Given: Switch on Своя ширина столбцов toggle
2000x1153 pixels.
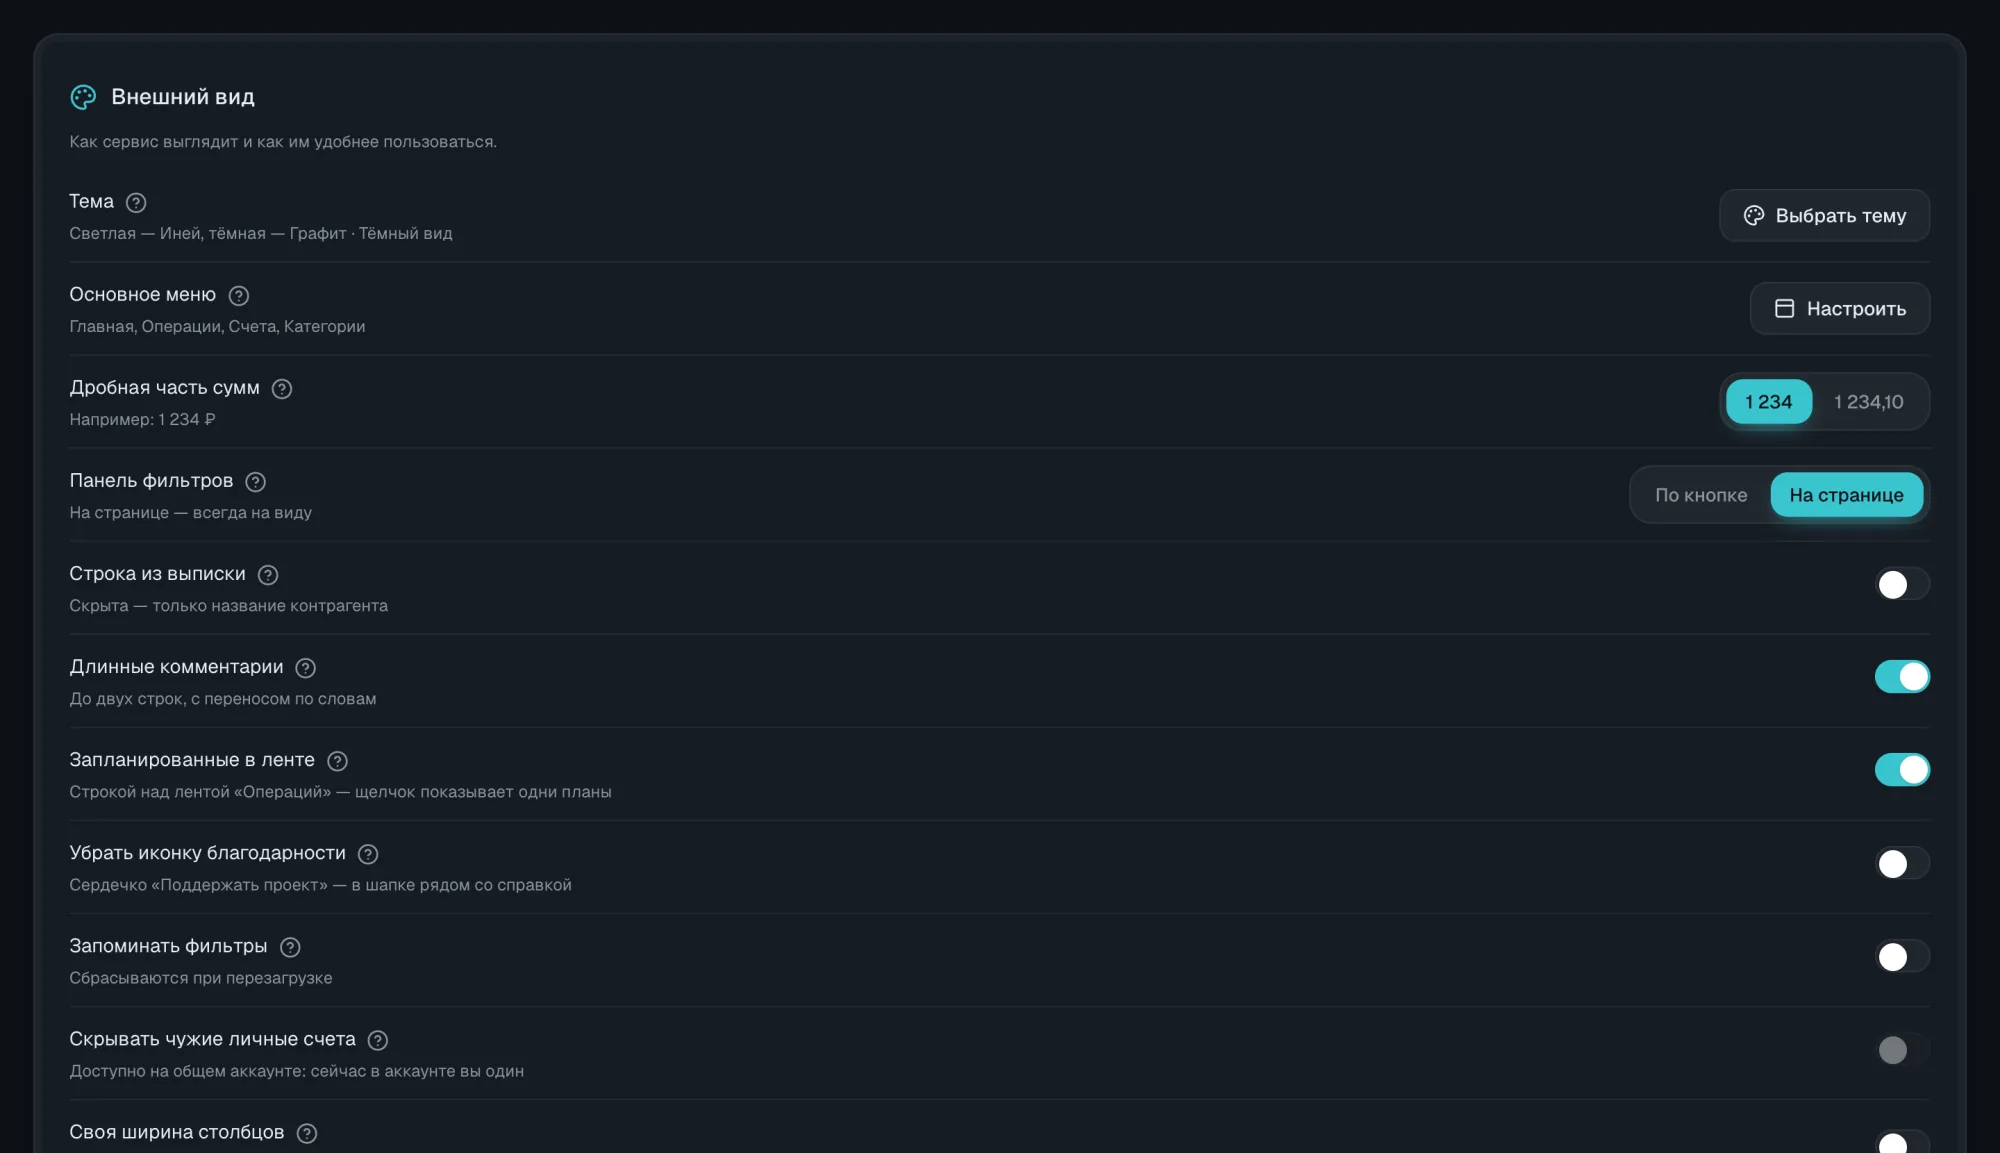Looking at the screenshot, I should (x=1902, y=1141).
